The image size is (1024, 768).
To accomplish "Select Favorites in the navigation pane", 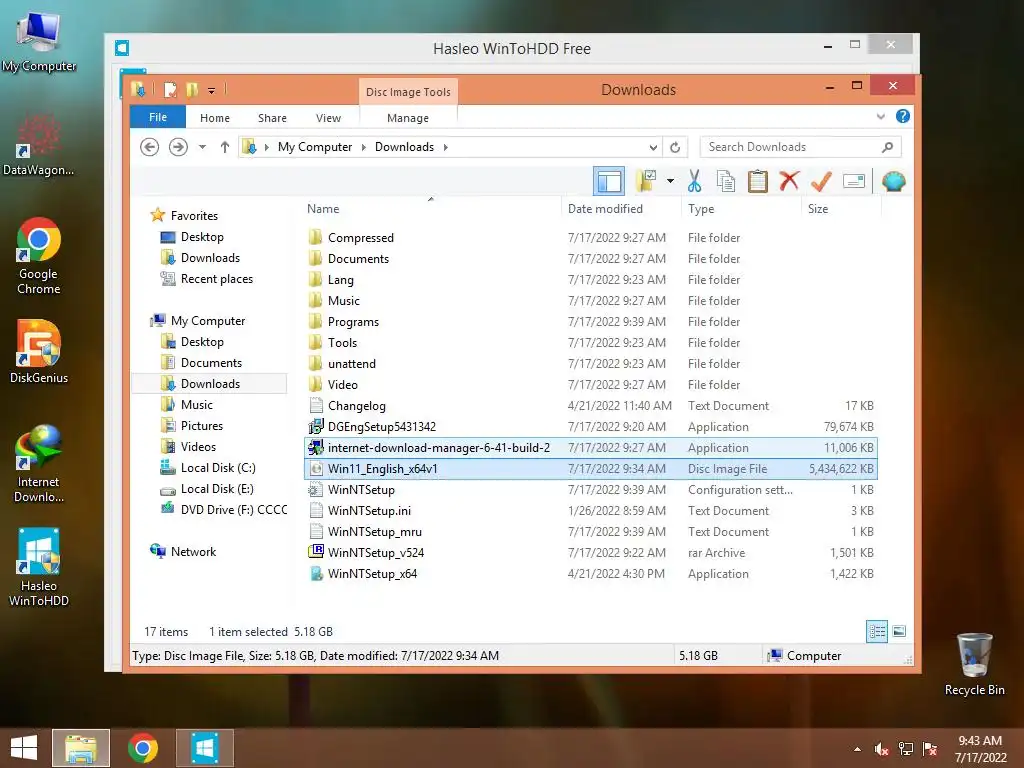I will tap(194, 216).
